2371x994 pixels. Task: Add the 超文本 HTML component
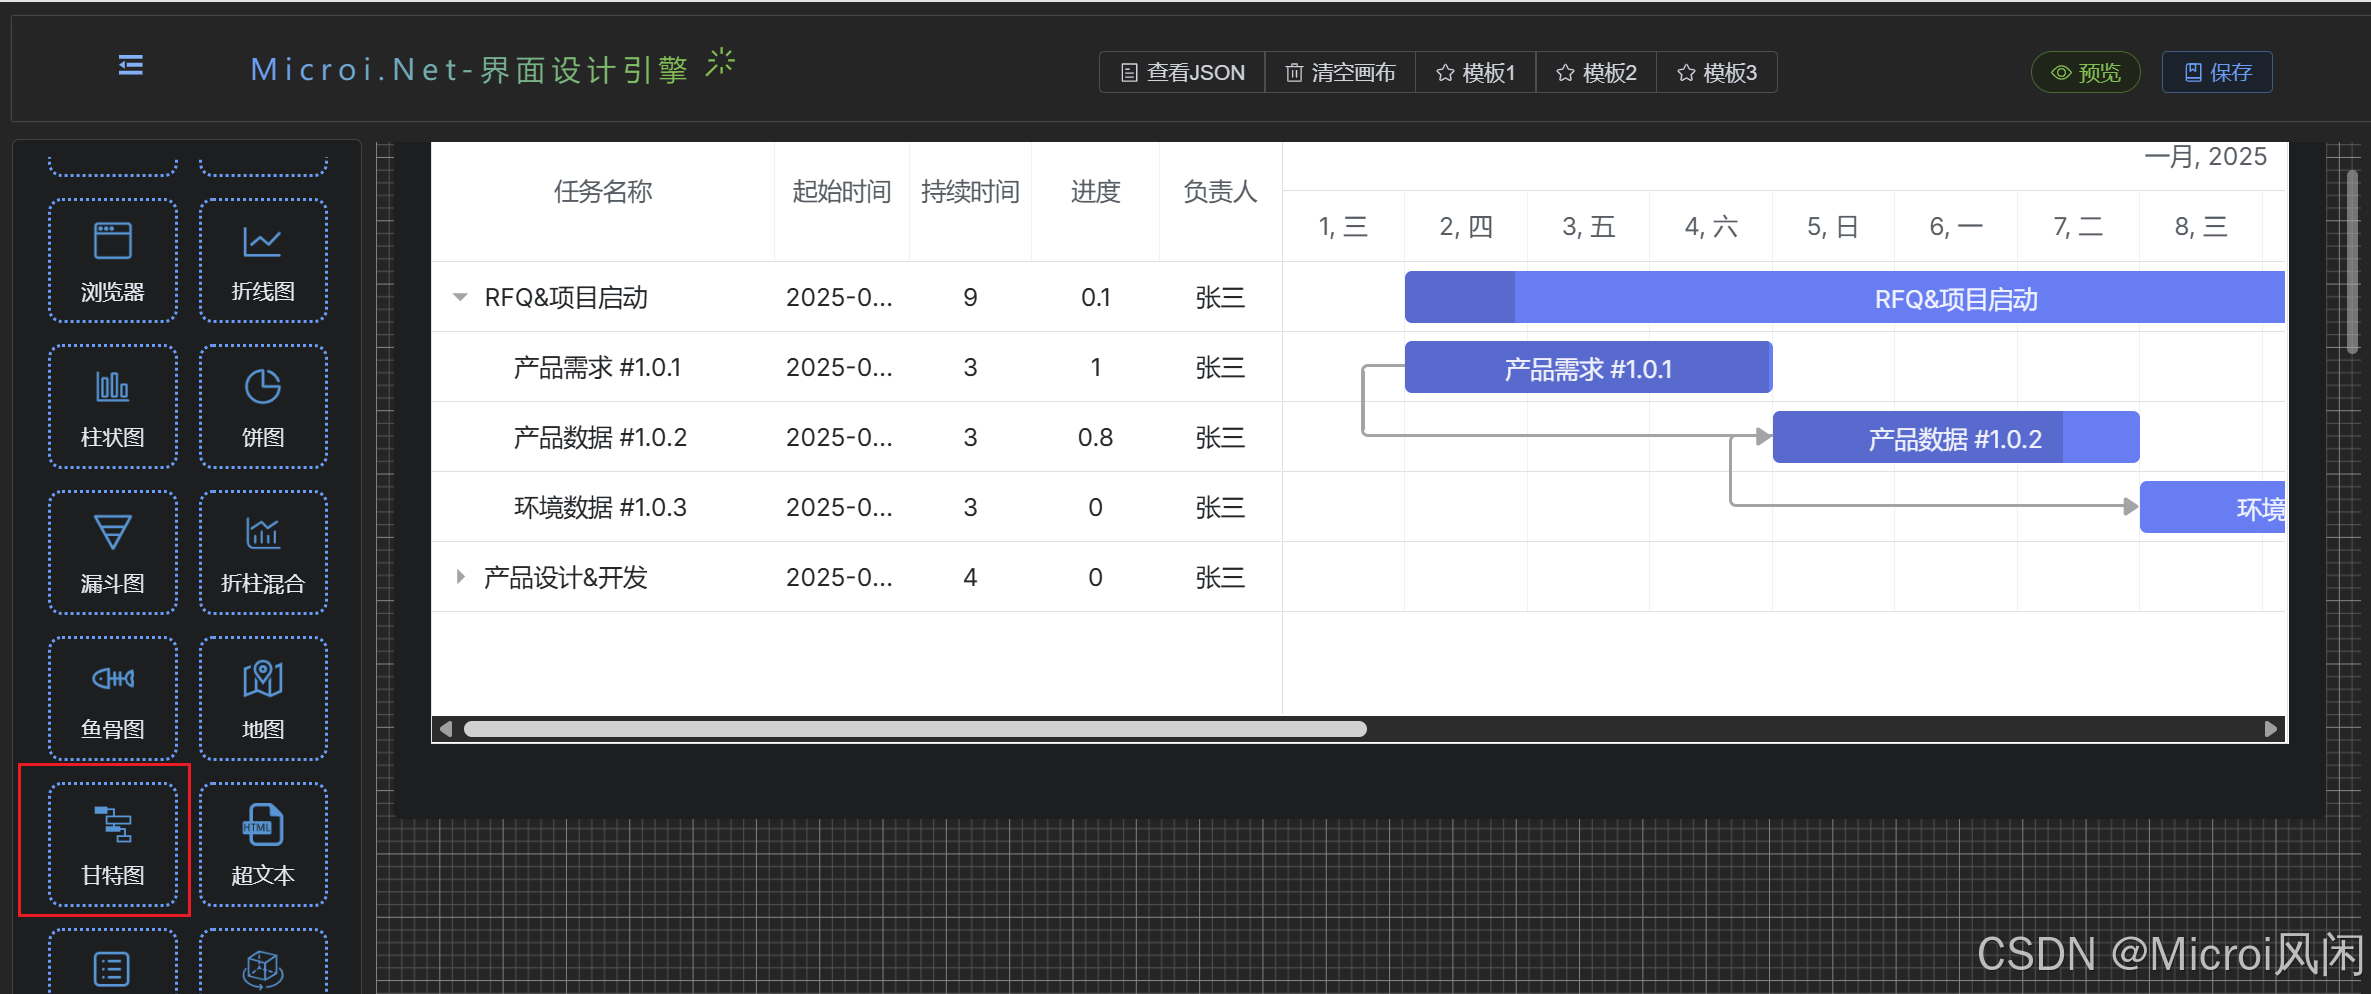(x=263, y=845)
